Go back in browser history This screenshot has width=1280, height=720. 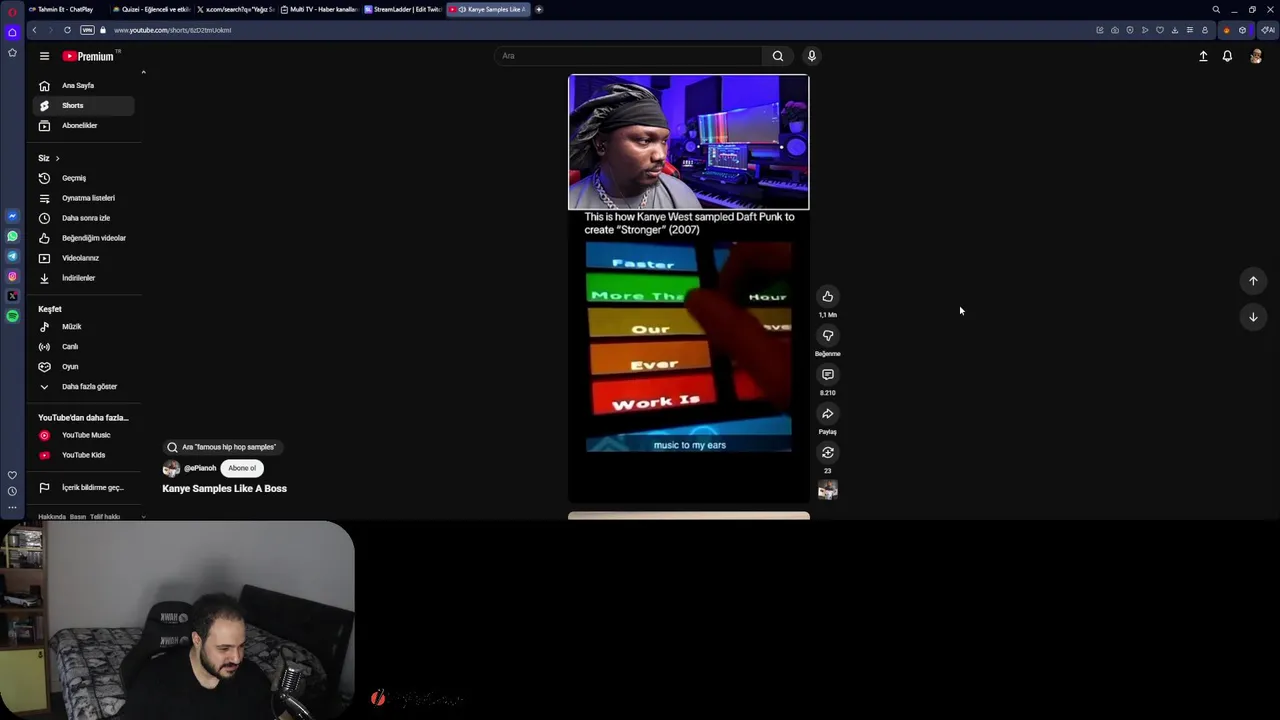[x=34, y=30]
